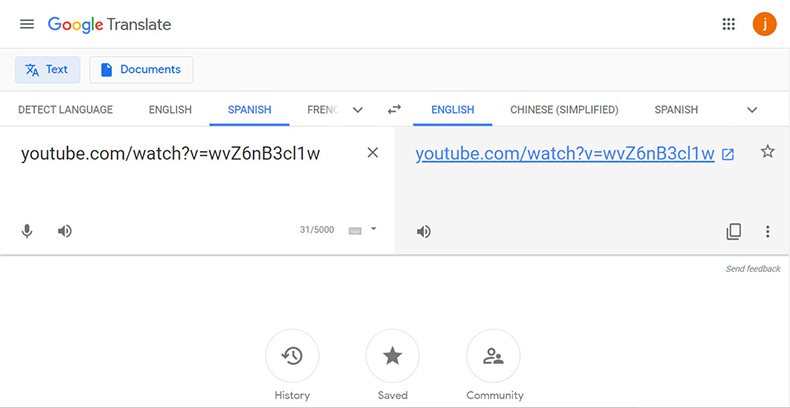Copy the translation to clipboard
Image resolution: width=790 pixels, height=408 pixels.
[x=734, y=231]
